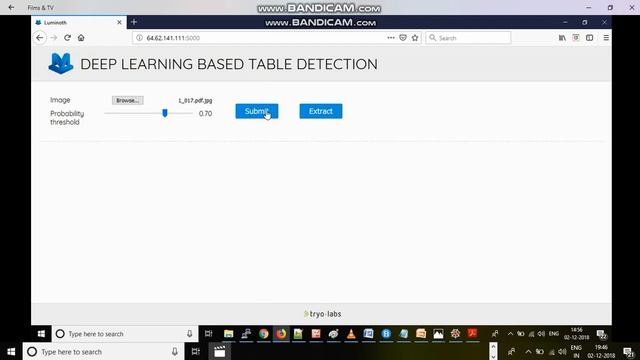Click the bottom taskbar's Task View icon

tap(196, 351)
